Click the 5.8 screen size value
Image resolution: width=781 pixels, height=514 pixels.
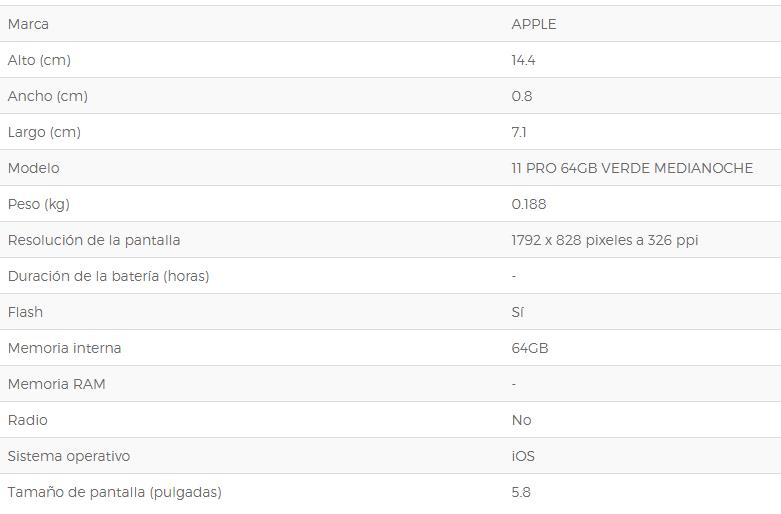pos(521,492)
